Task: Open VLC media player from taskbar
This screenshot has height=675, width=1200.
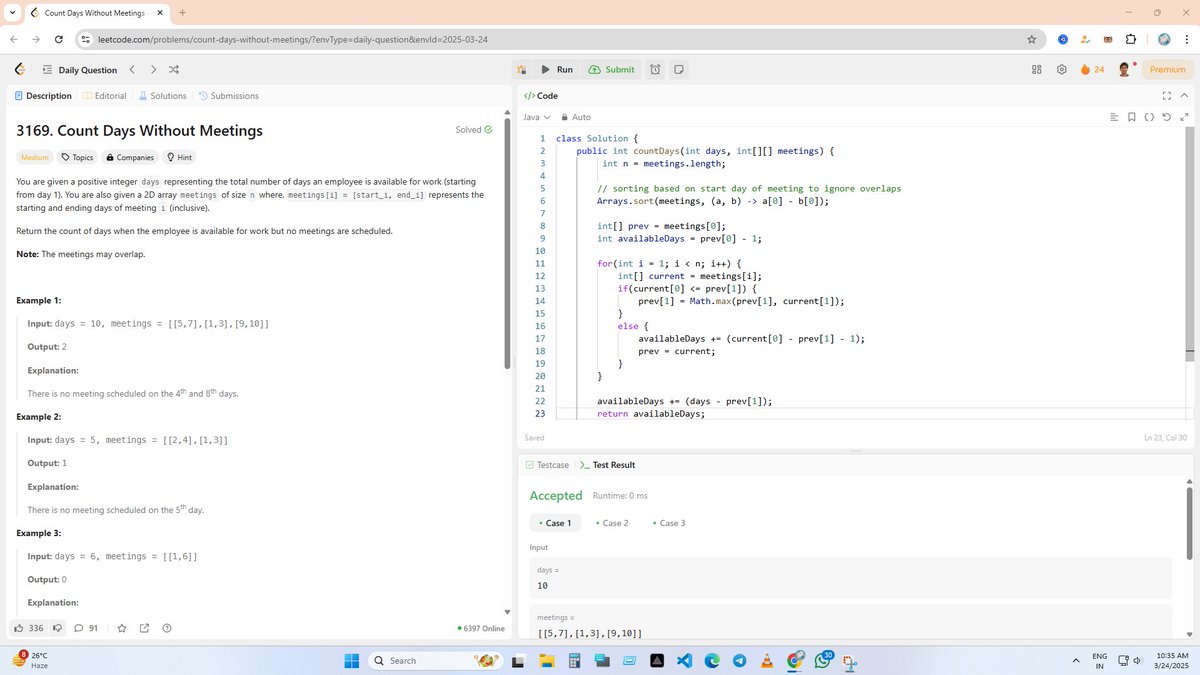Action: pyautogui.click(x=767, y=661)
